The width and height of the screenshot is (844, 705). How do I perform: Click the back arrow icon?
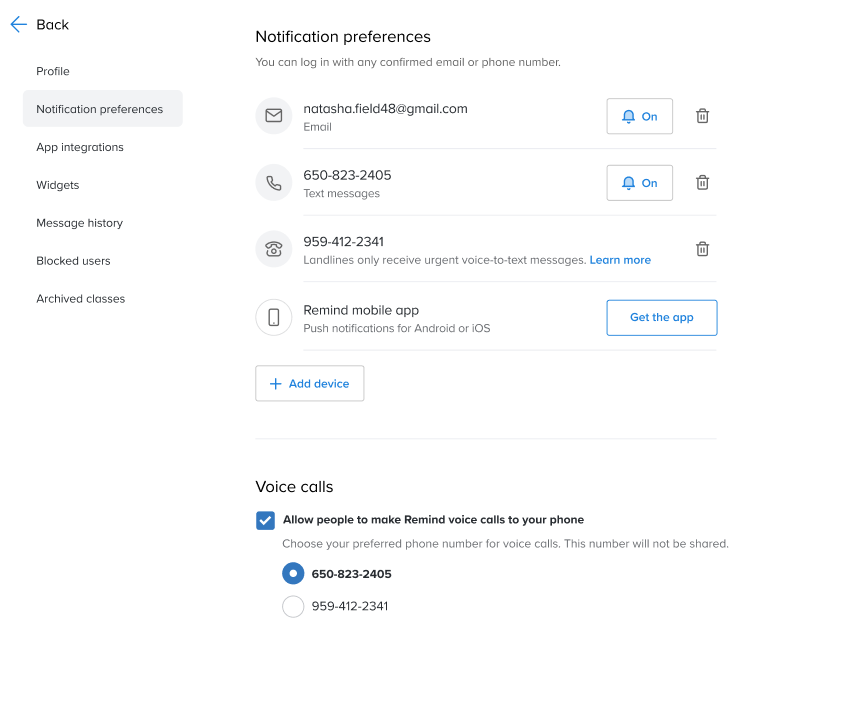18,24
